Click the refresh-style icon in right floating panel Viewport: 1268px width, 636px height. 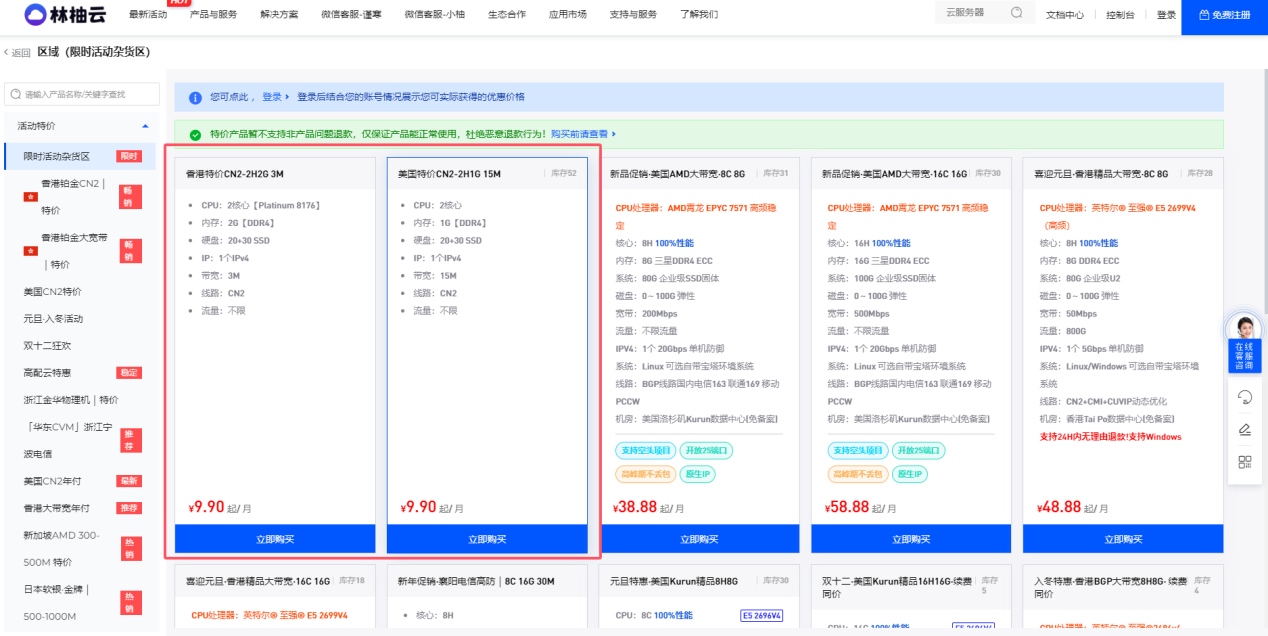point(1245,397)
